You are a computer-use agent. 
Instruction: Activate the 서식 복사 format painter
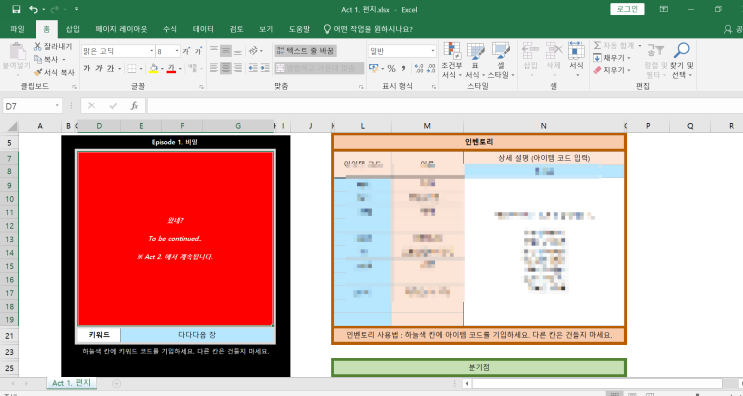pyautogui.click(x=54, y=72)
